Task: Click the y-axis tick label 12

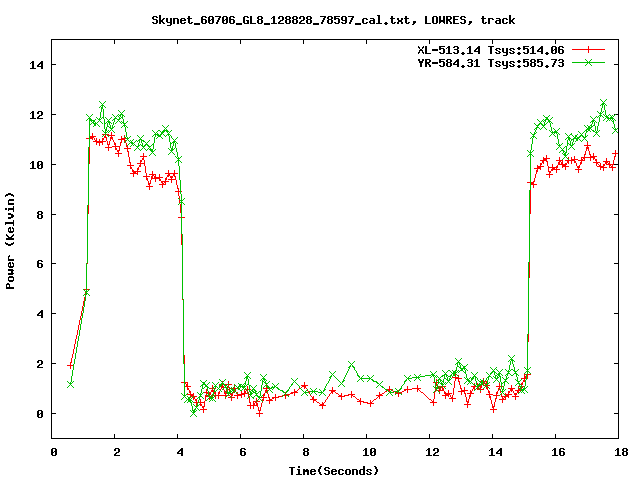Action: 36,115
